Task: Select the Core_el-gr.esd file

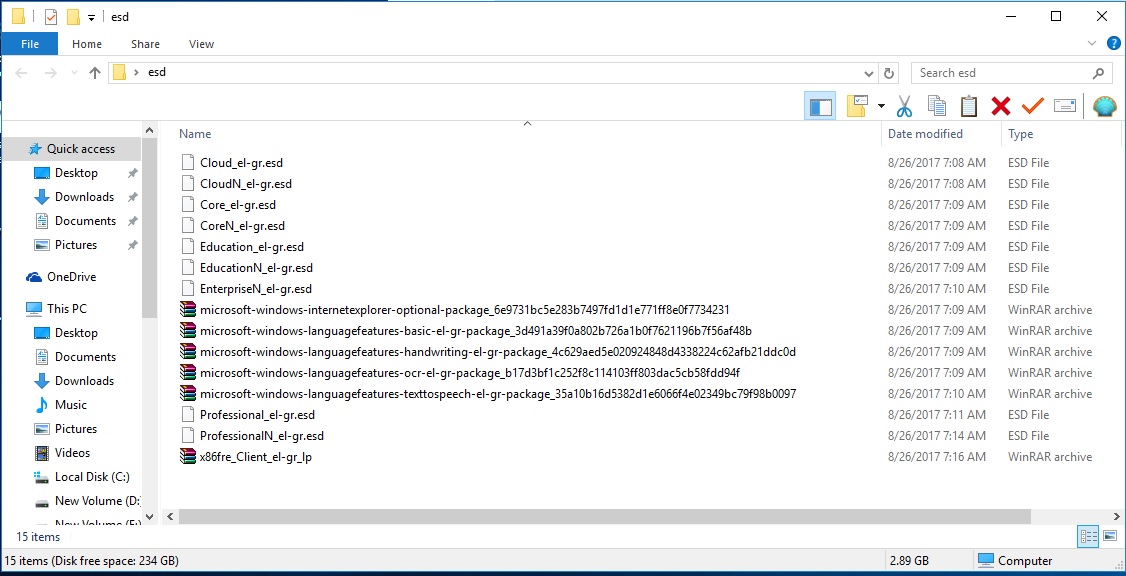Action: click(x=238, y=205)
